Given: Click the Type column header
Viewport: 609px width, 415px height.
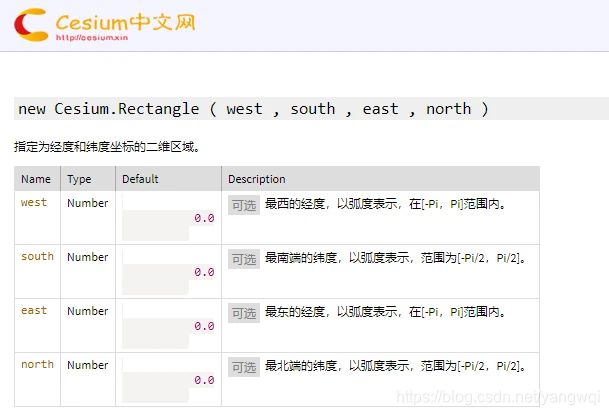Looking at the screenshot, I should 79,179.
